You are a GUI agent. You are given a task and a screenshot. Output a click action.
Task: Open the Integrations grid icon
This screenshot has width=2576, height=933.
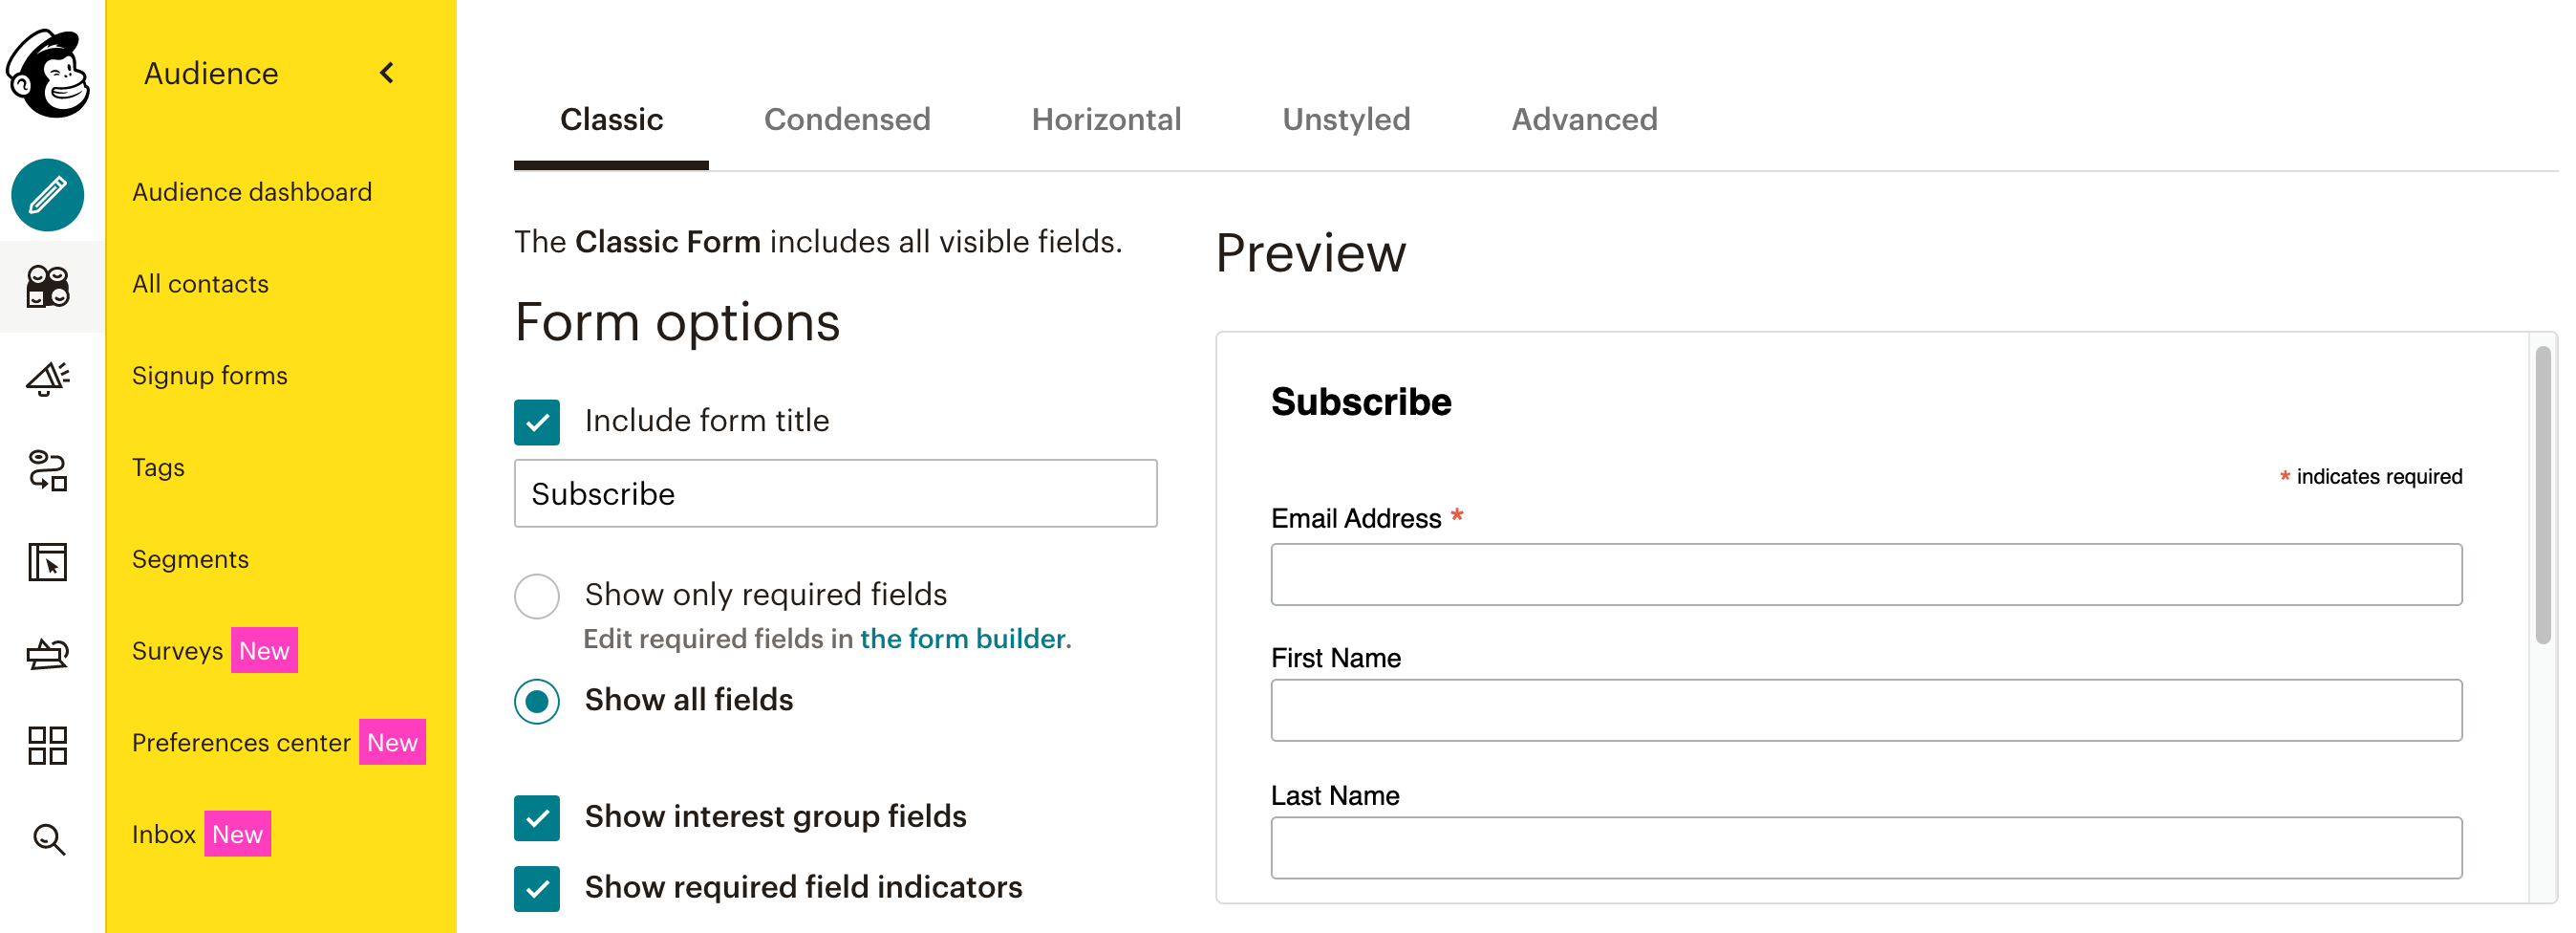48,746
